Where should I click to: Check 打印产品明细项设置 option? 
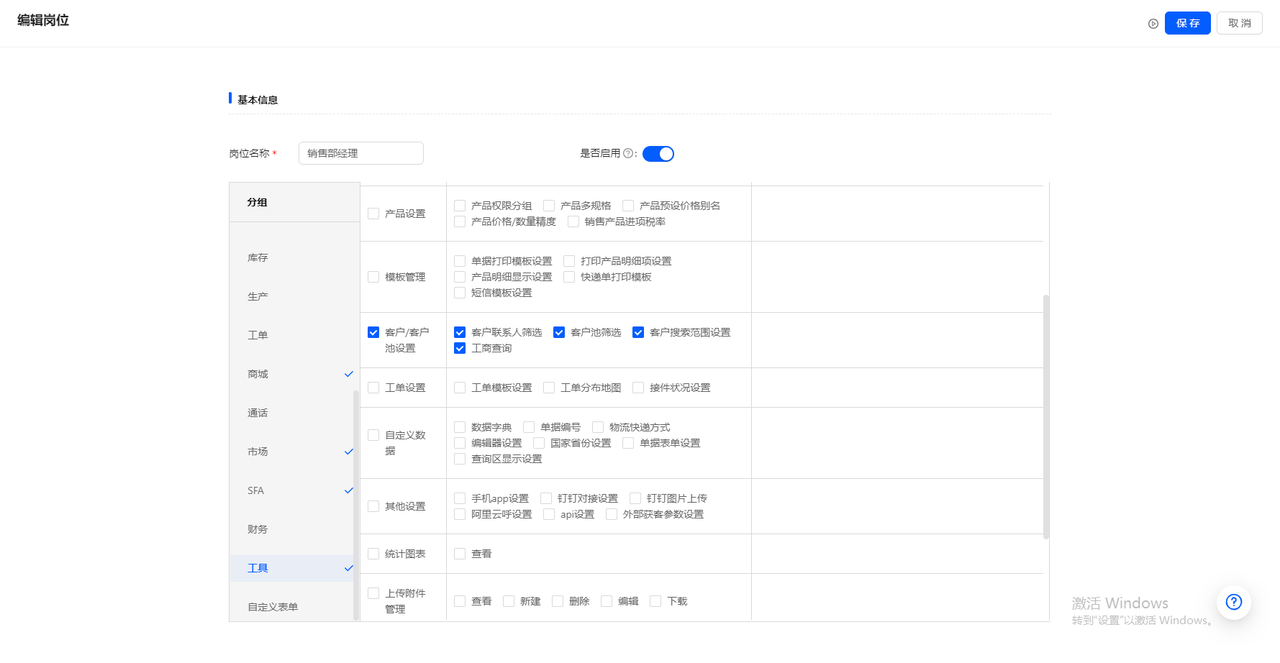[569, 261]
